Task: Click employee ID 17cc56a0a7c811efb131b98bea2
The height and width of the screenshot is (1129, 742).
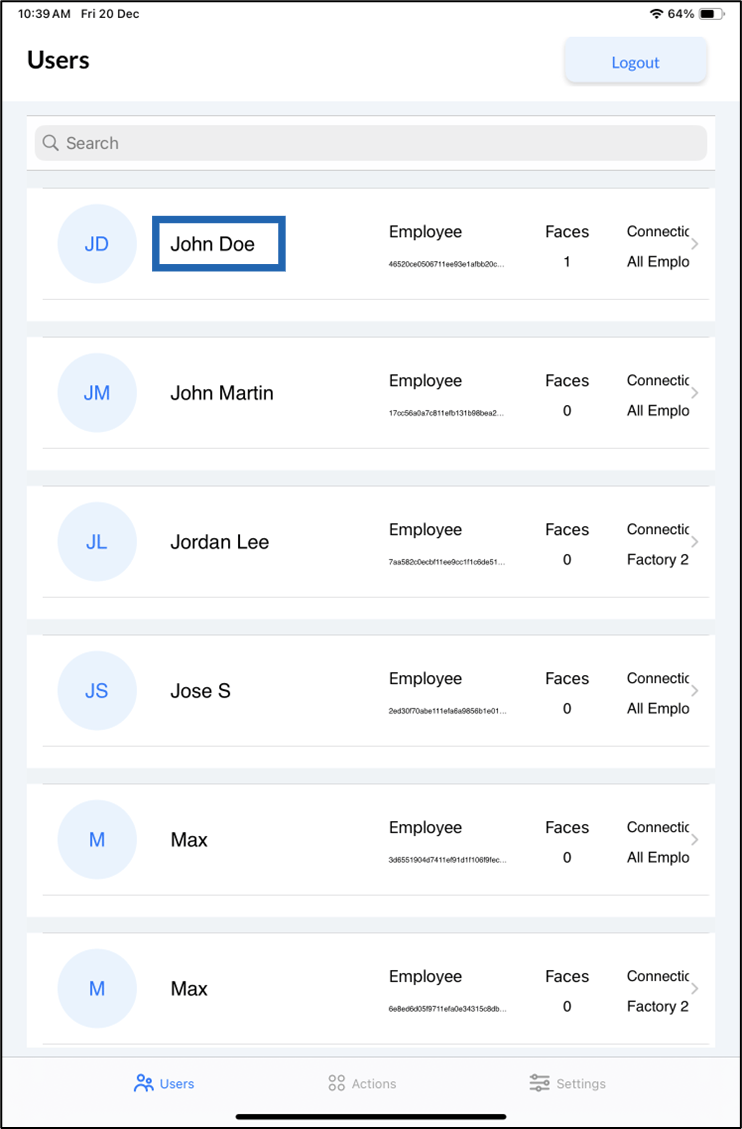Action: 447,413
